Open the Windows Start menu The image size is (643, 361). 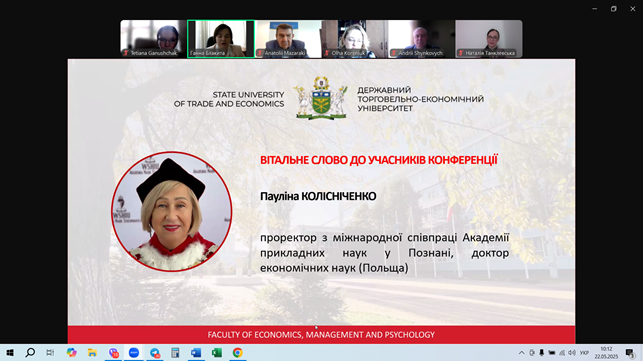tap(10, 353)
